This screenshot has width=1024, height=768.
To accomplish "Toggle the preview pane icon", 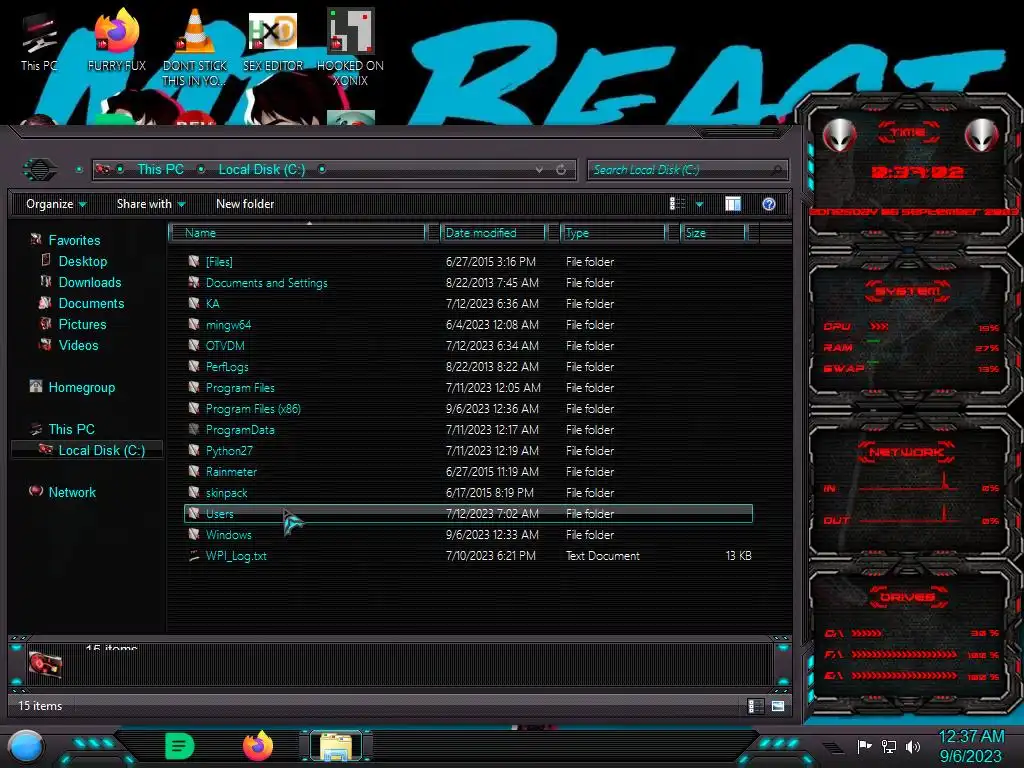I will pos(733,204).
